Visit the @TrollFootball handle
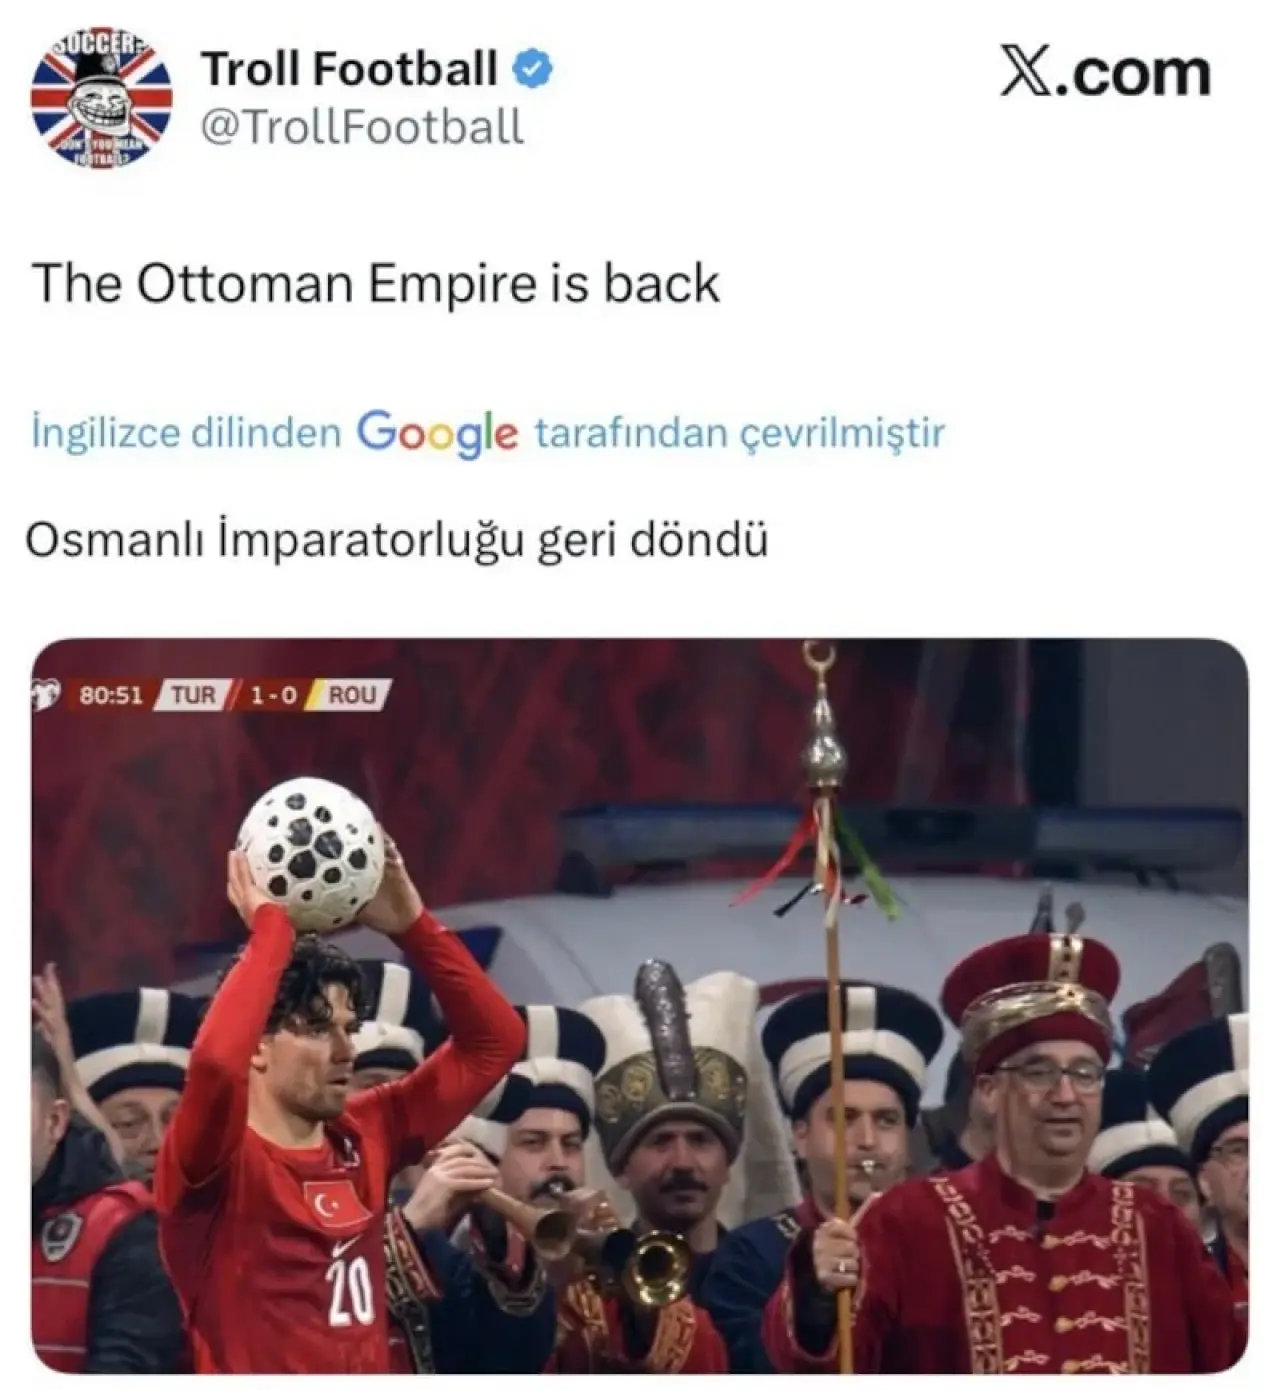Image resolution: width=1280 pixels, height=1390 pixels. [x=363, y=127]
